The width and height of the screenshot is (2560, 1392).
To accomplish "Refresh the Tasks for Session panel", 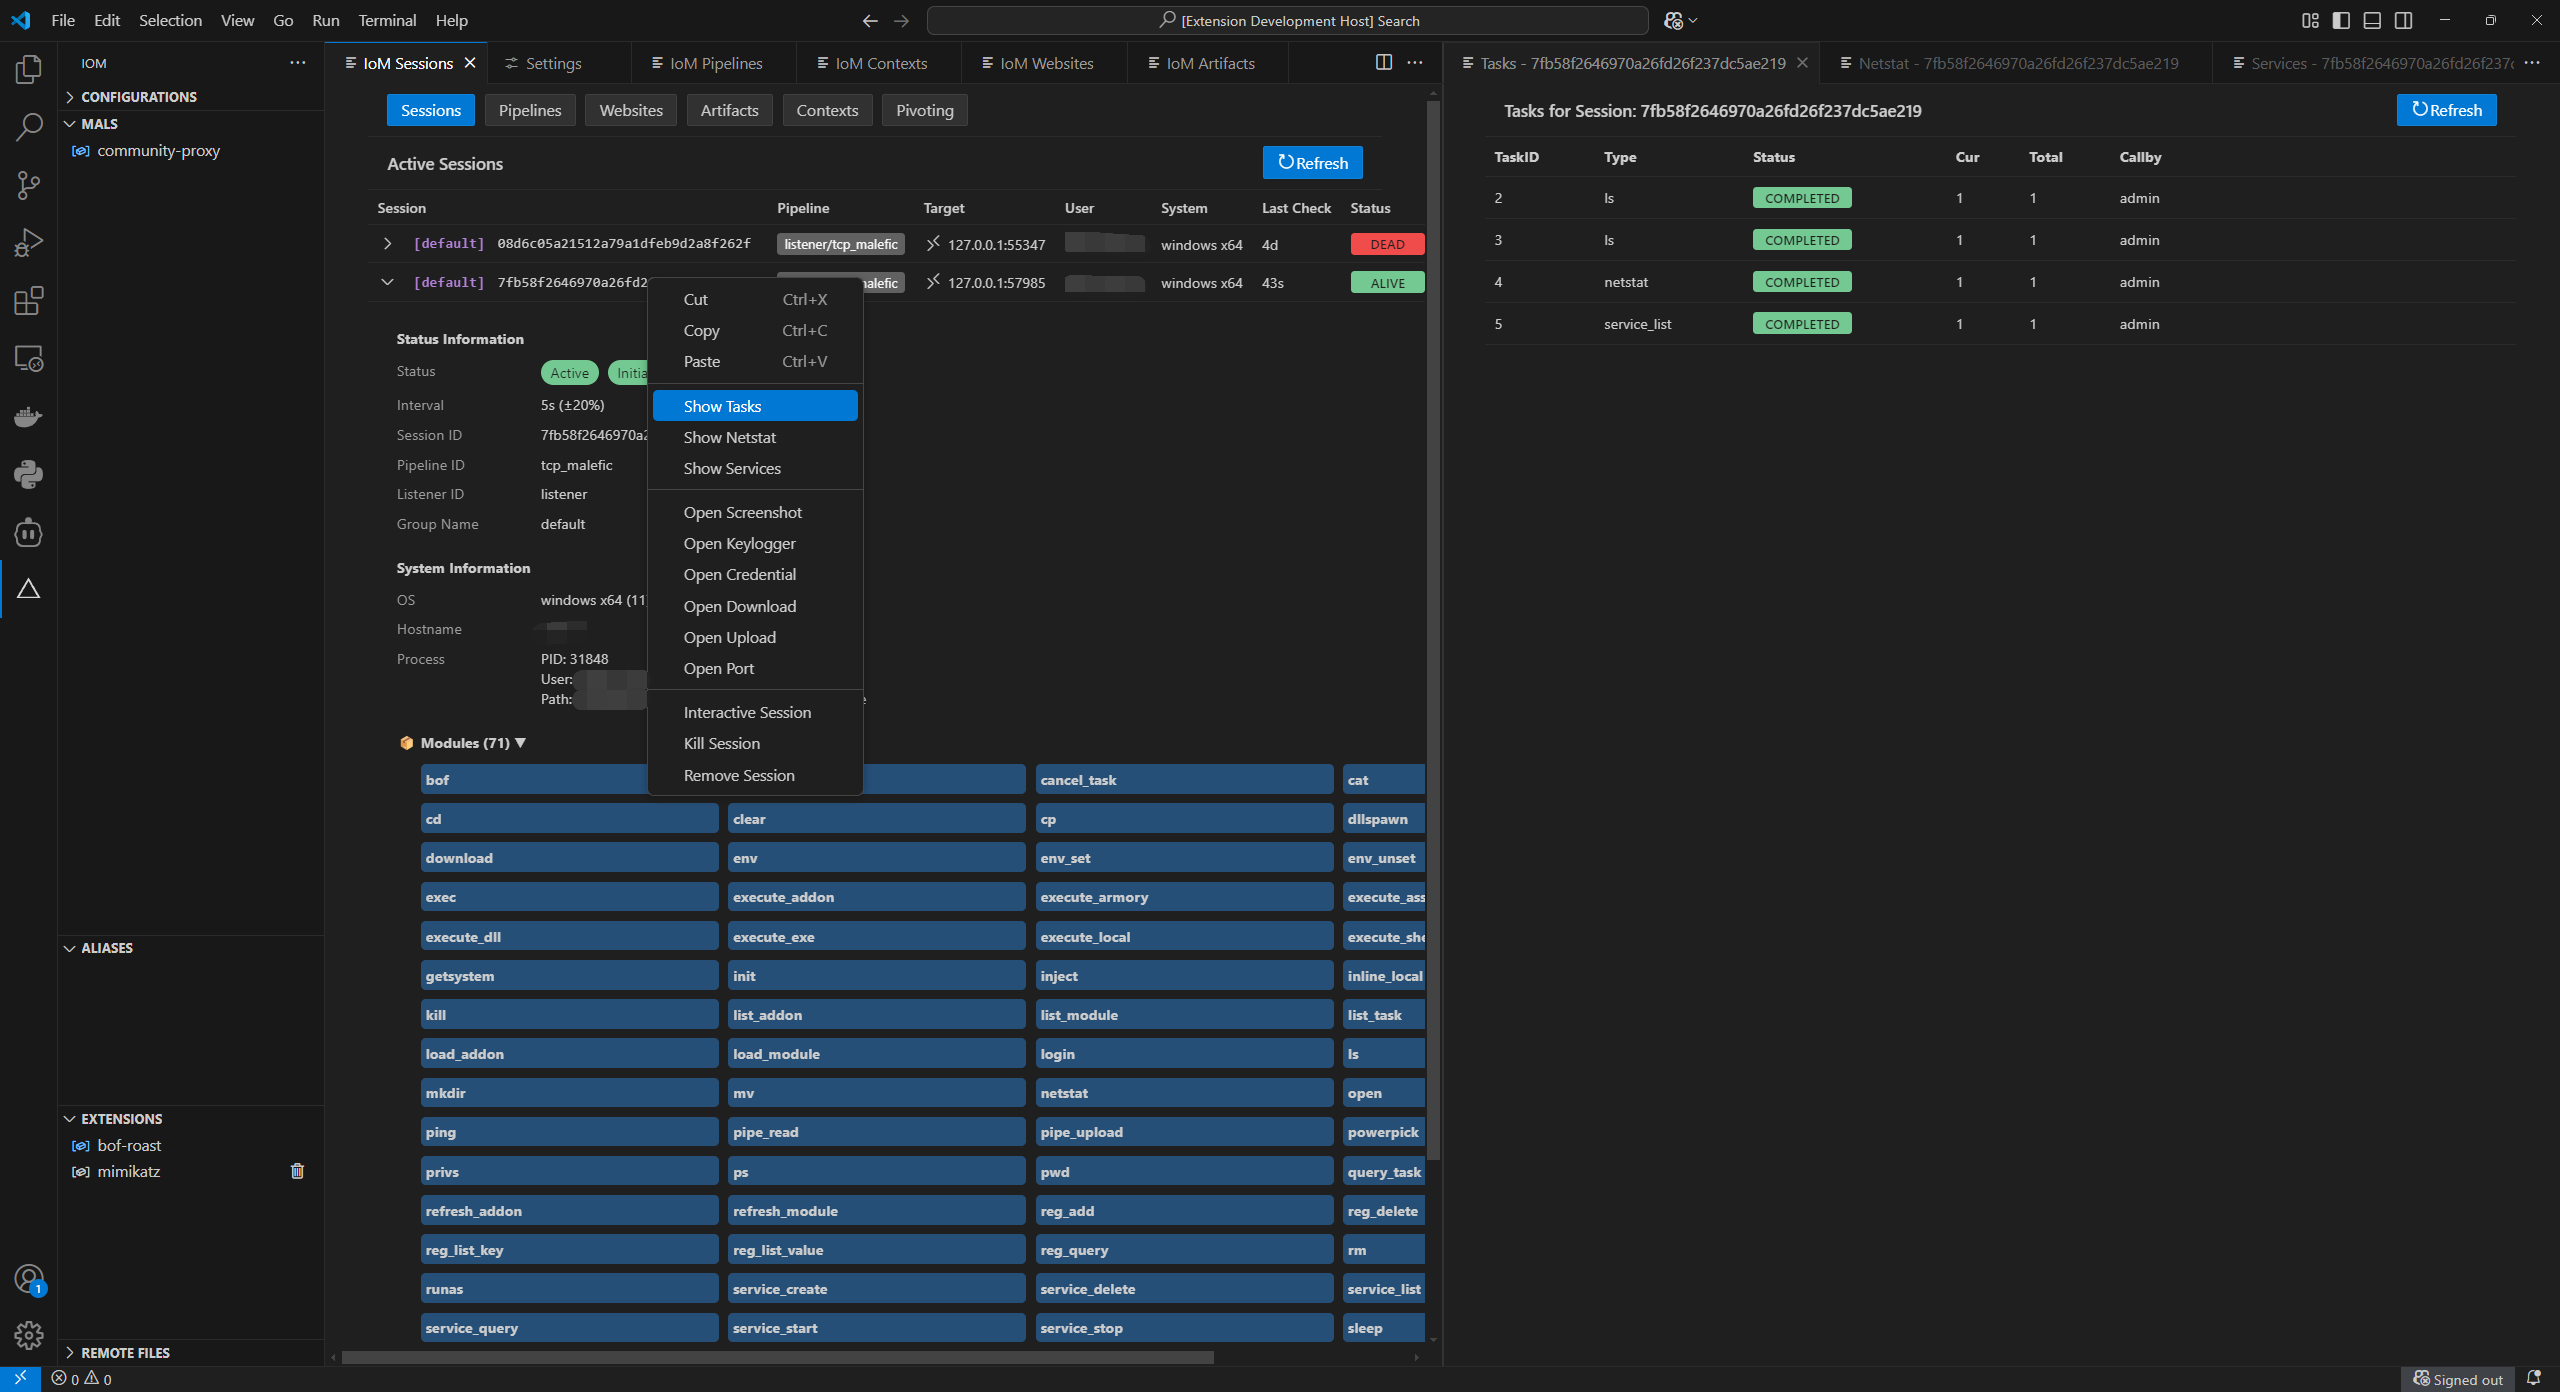I will point(2446,110).
